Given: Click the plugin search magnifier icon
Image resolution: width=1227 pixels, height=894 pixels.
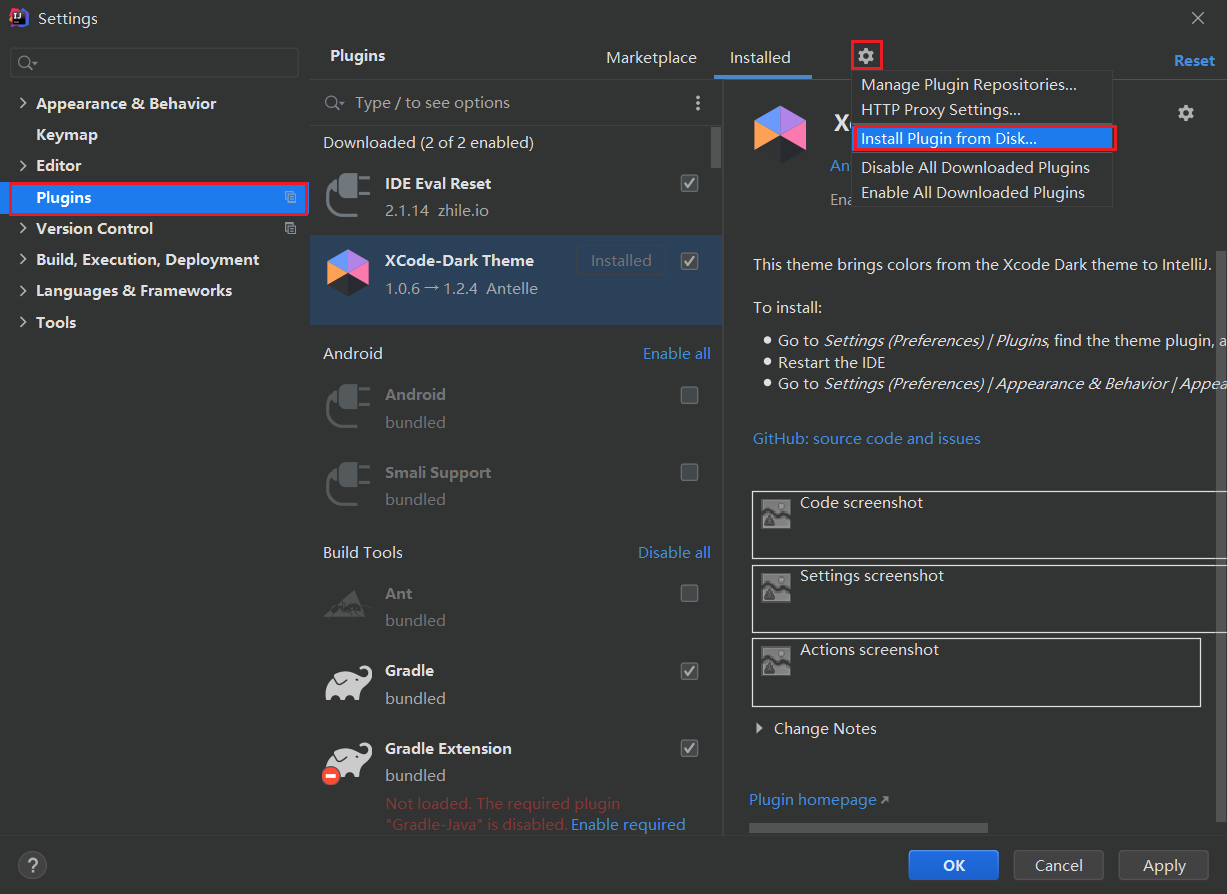Looking at the screenshot, I should [x=335, y=103].
